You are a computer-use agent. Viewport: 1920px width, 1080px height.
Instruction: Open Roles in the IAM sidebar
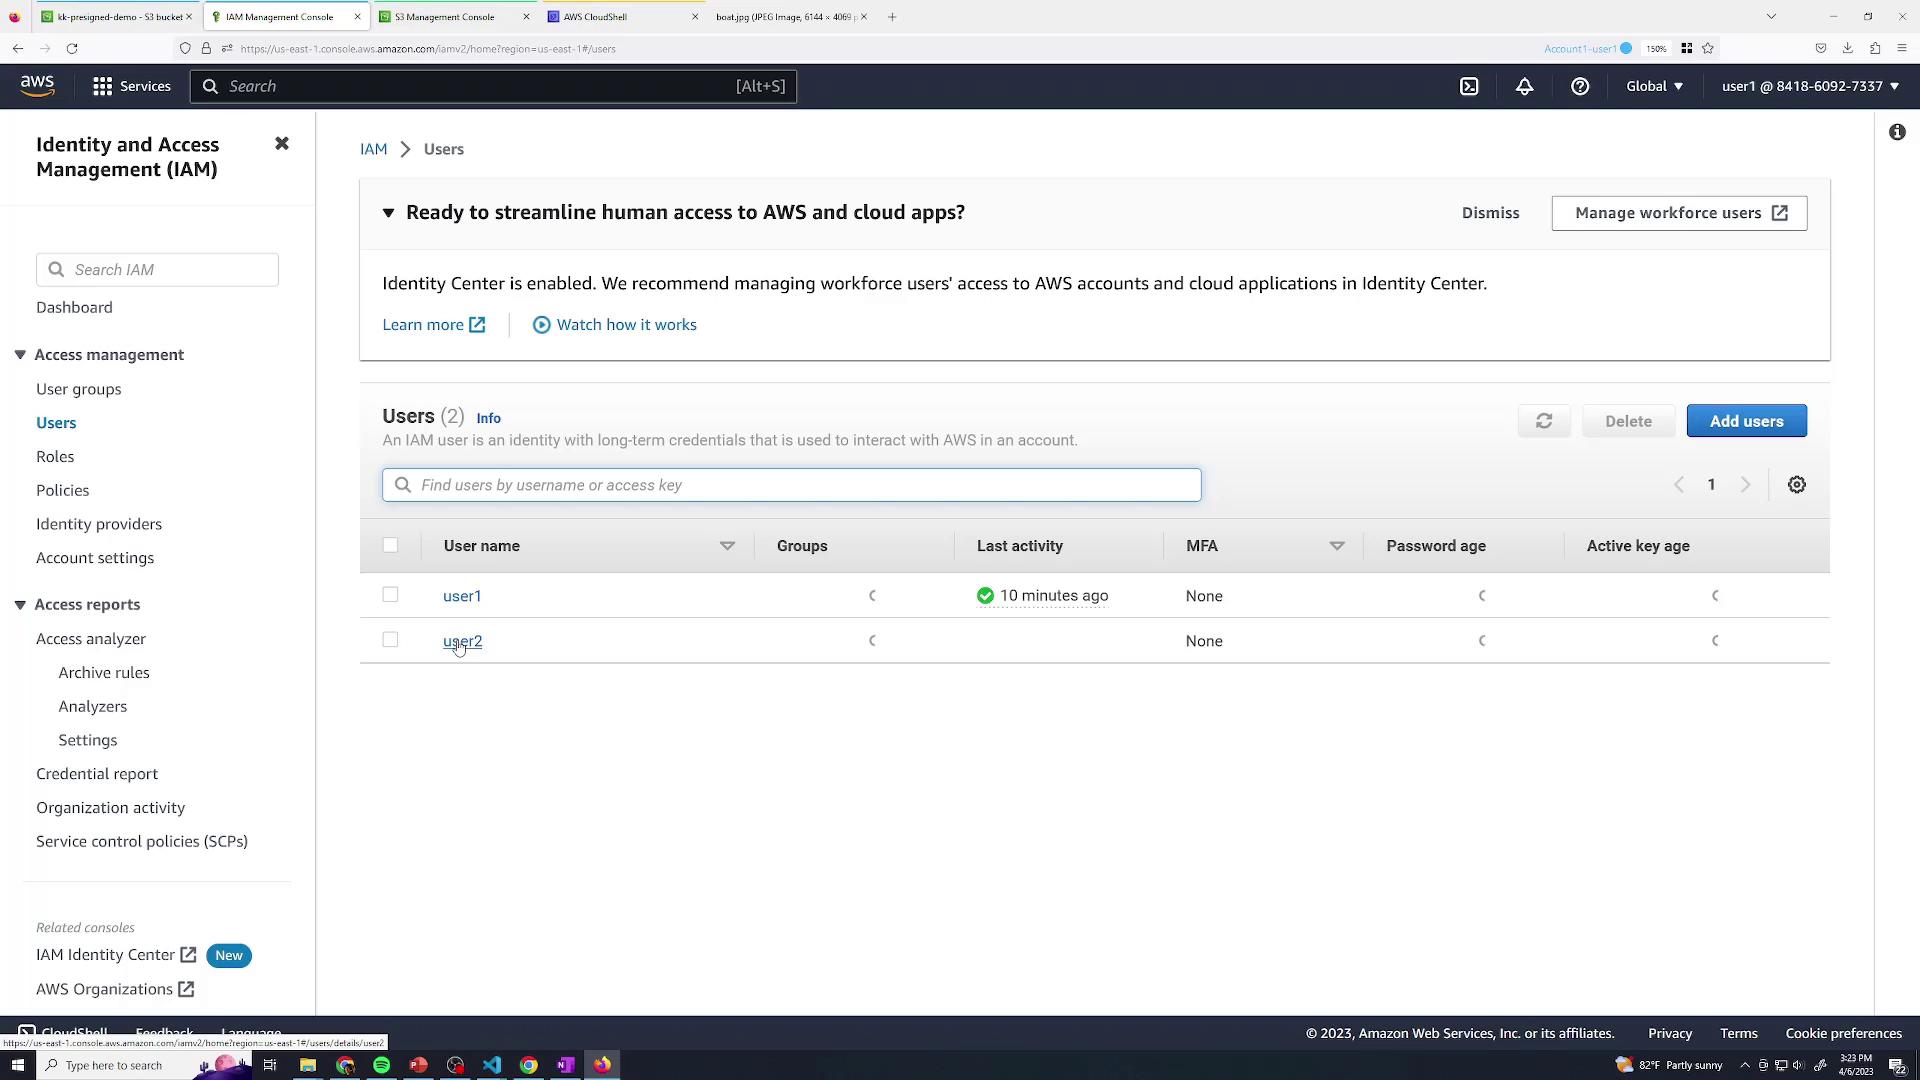click(55, 457)
